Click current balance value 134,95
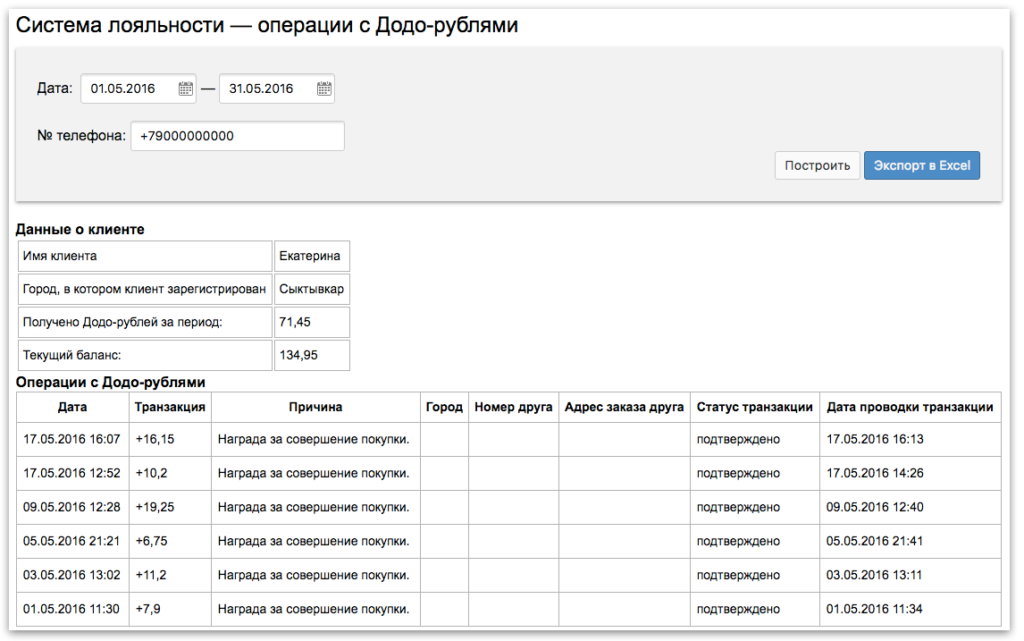The image size is (1024, 641). click(x=312, y=355)
